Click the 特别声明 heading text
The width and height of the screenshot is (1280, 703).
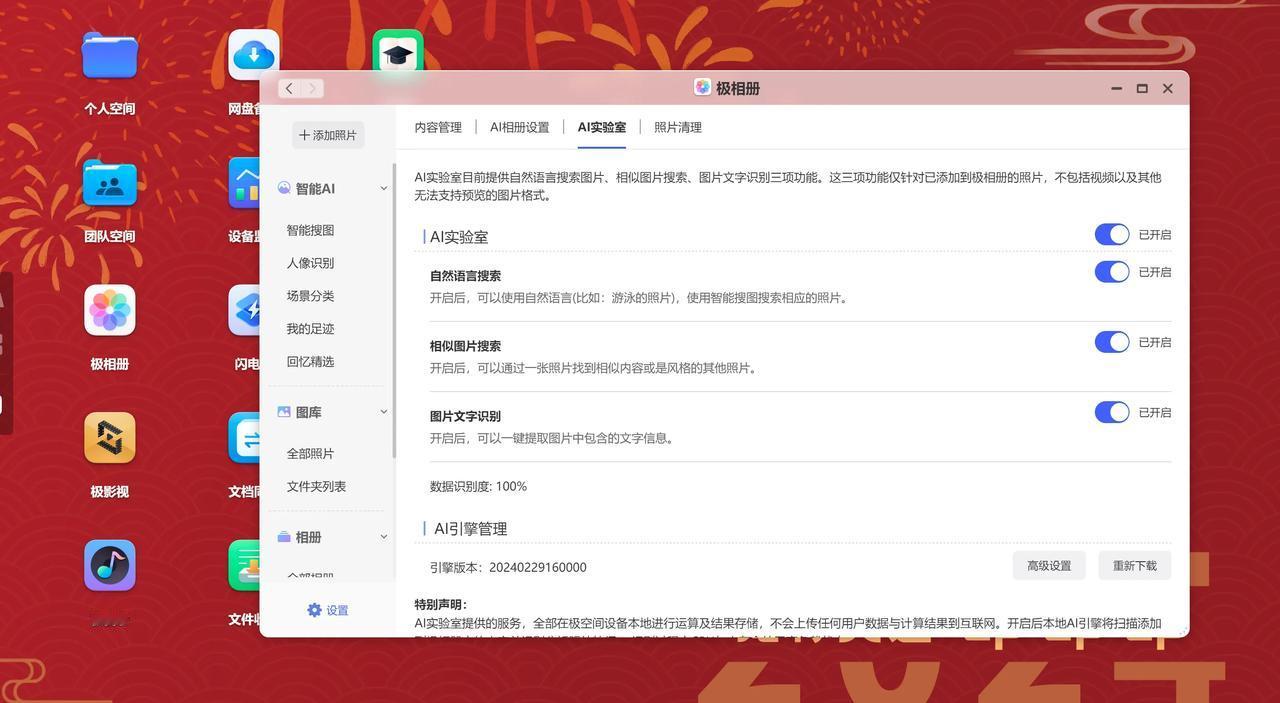440,604
